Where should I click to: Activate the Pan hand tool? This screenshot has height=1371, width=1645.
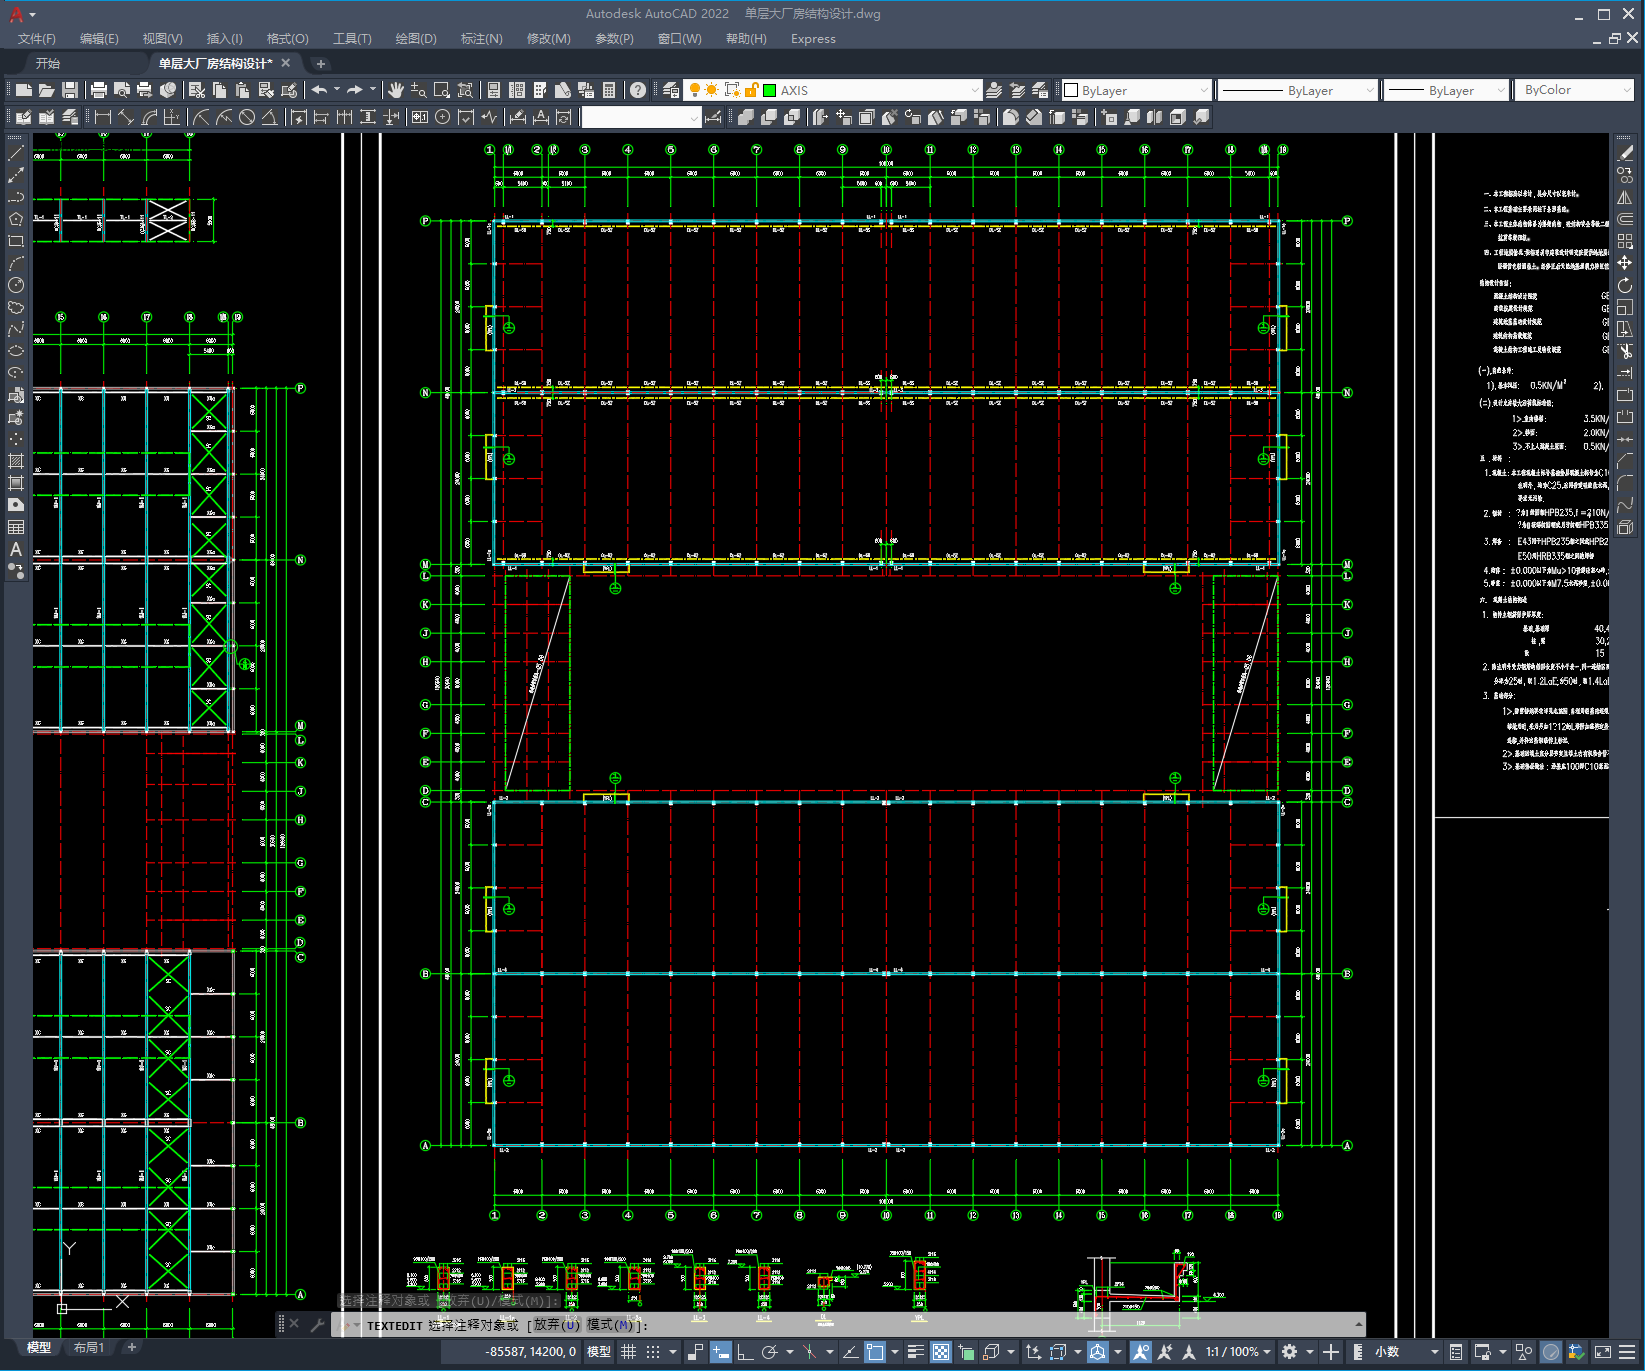(x=396, y=90)
